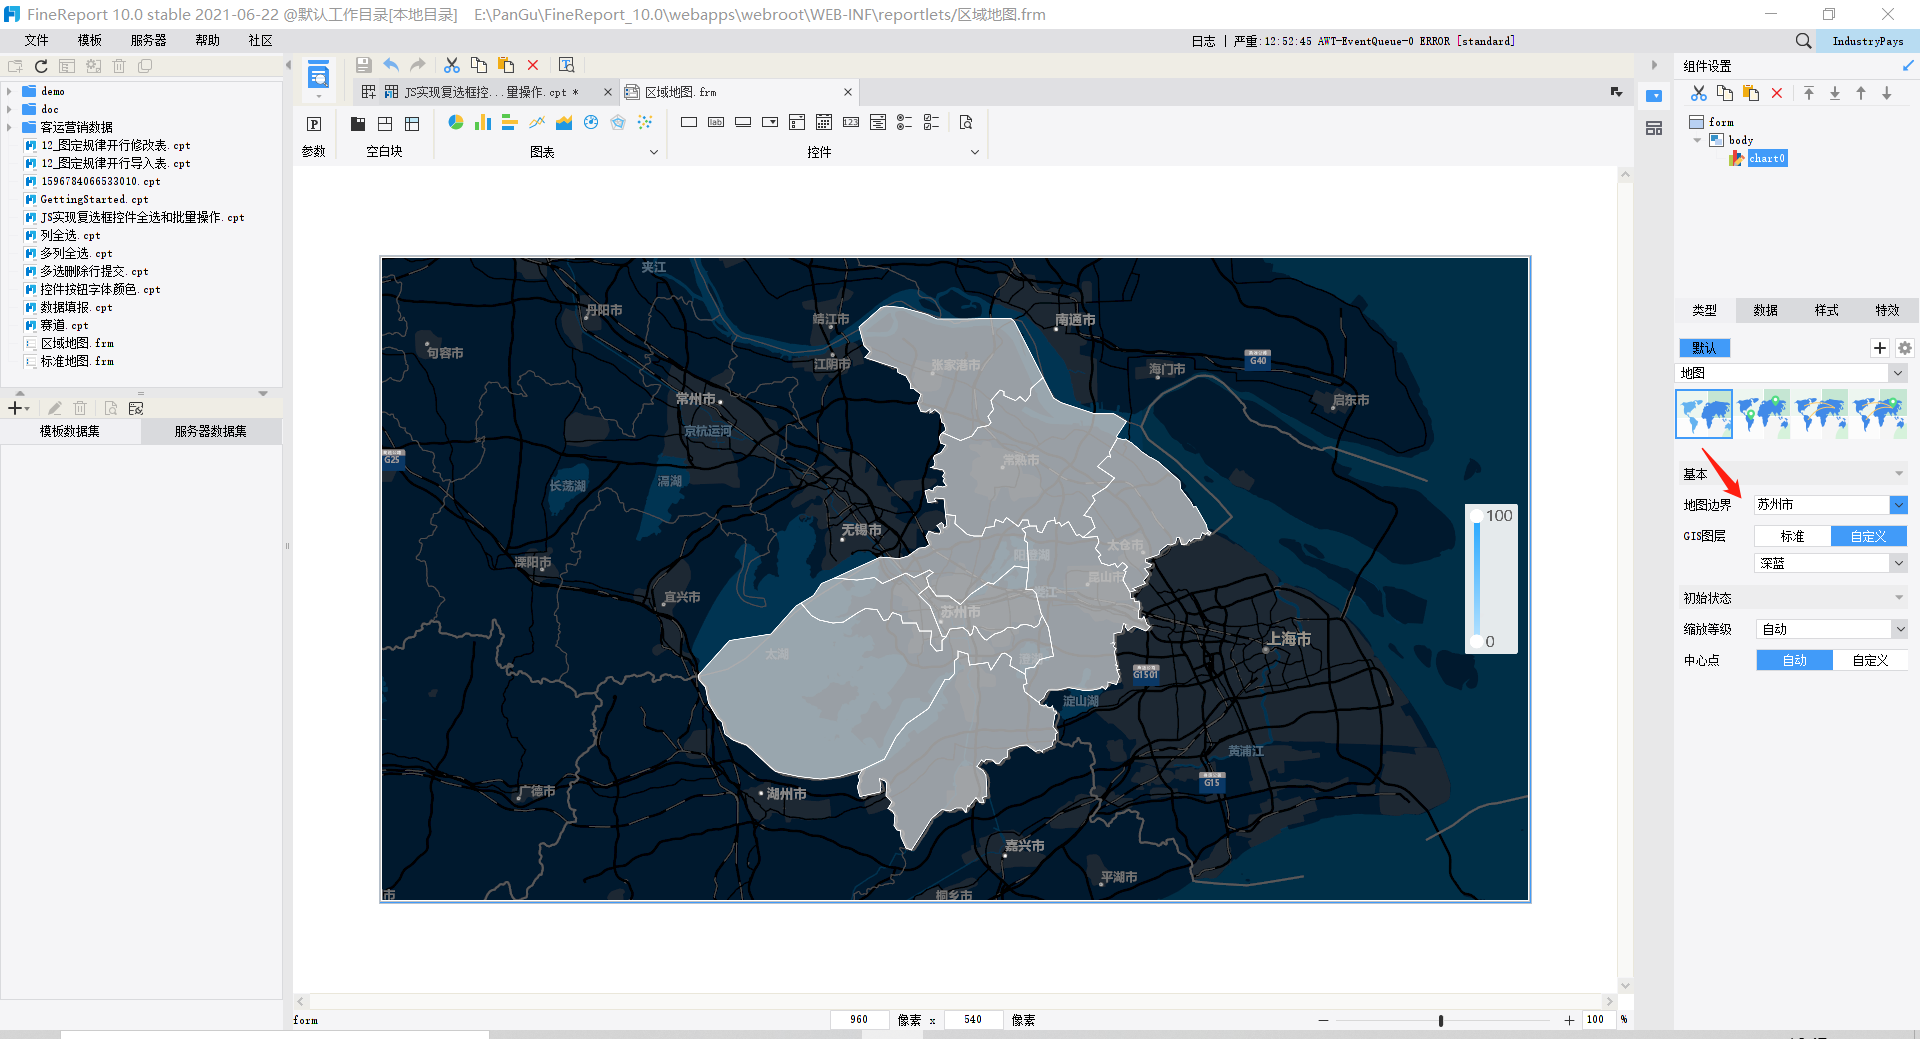Viewport: 1920px width, 1039px height.
Task: Collapse the 基本 section in properties
Action: 1899,474
